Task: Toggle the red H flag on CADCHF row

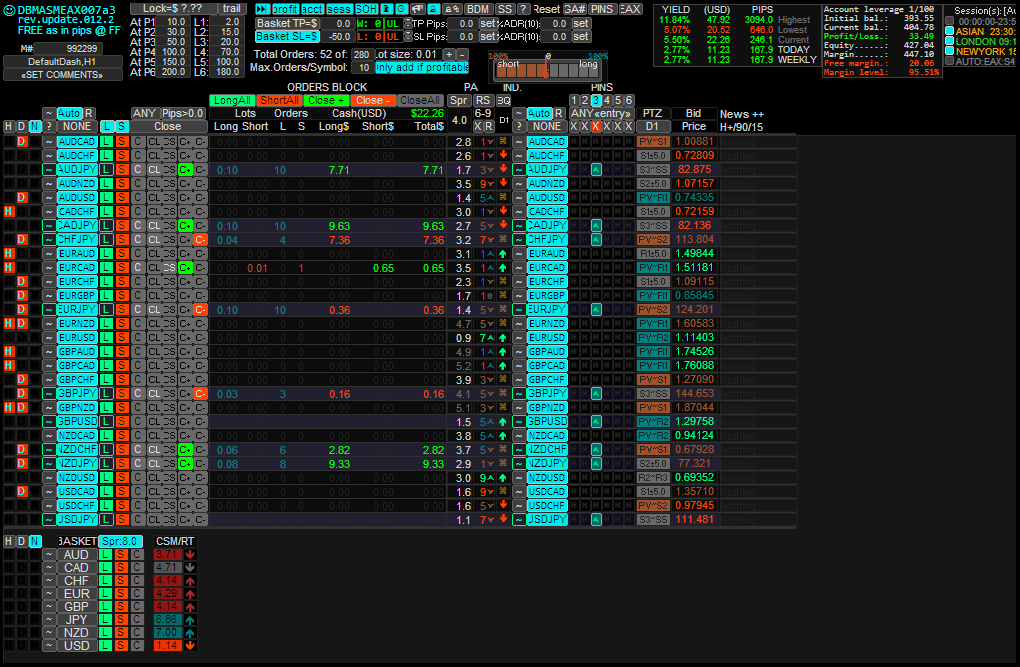Action: [8, 211]
